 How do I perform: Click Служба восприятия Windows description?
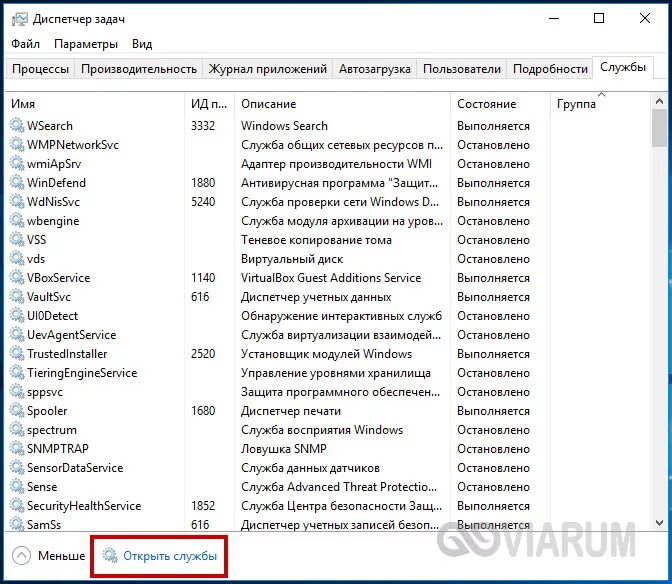click(x=322, y=430)
